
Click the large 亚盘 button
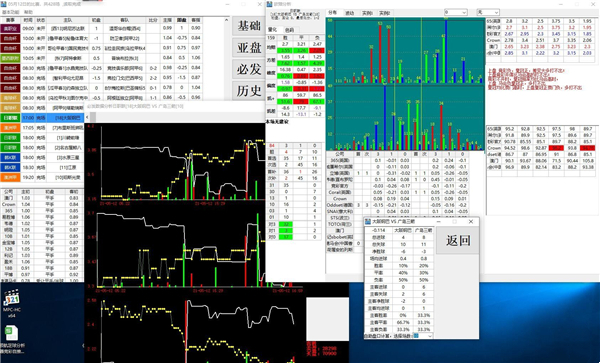click(249, 48)
